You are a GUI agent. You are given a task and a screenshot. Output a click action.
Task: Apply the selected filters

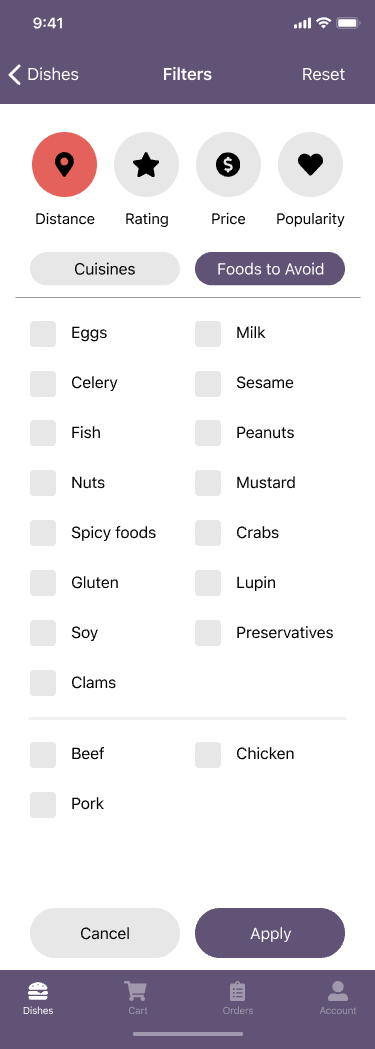[x=270, y=933]
